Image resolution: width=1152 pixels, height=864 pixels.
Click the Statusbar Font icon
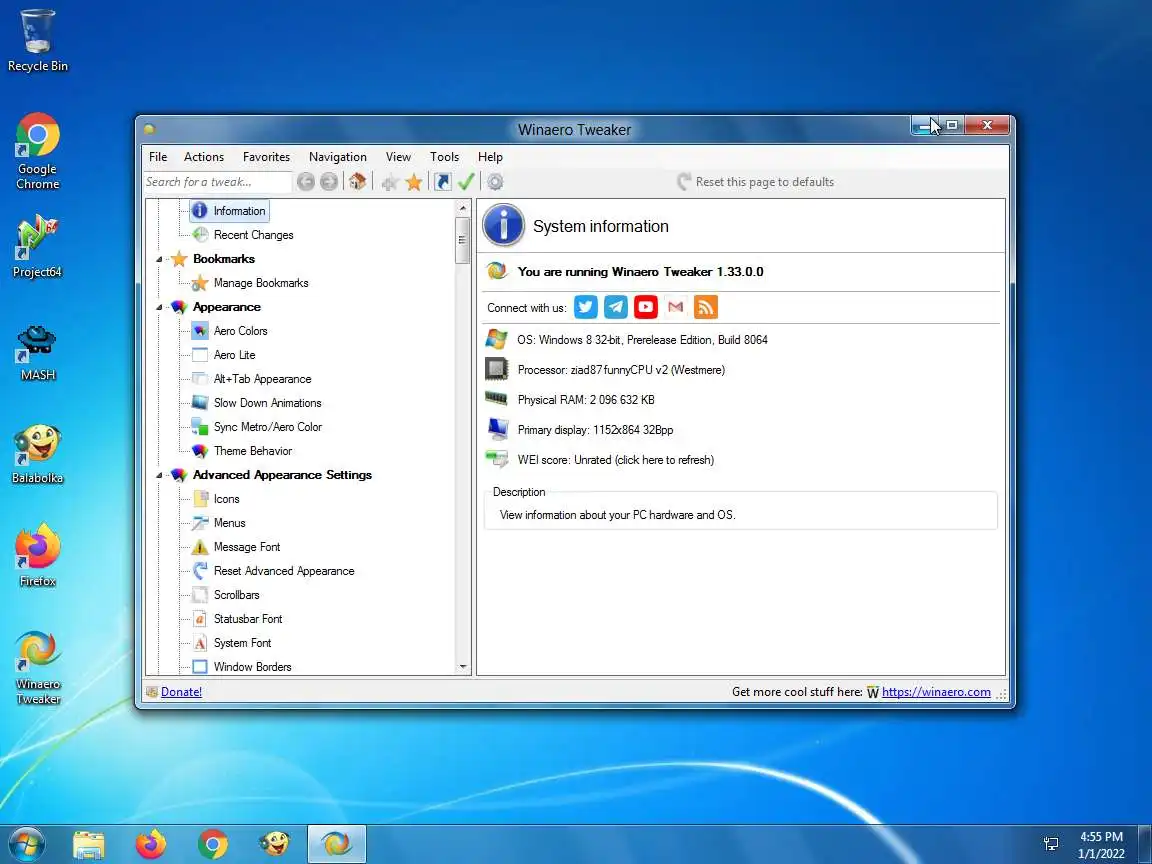(x=200, y=619)
